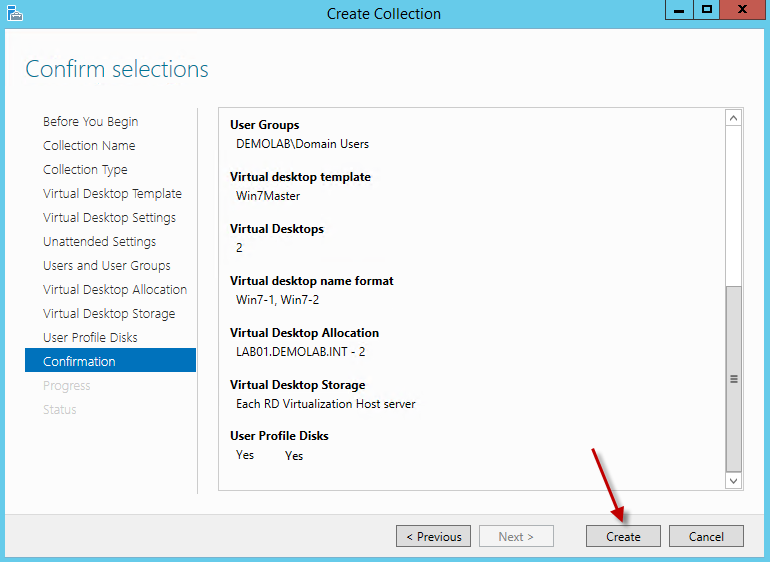The width and height of the screenshot is (770, 562).
Task: Select the Virtual Desktop Settings step
Action: point(109,218)
